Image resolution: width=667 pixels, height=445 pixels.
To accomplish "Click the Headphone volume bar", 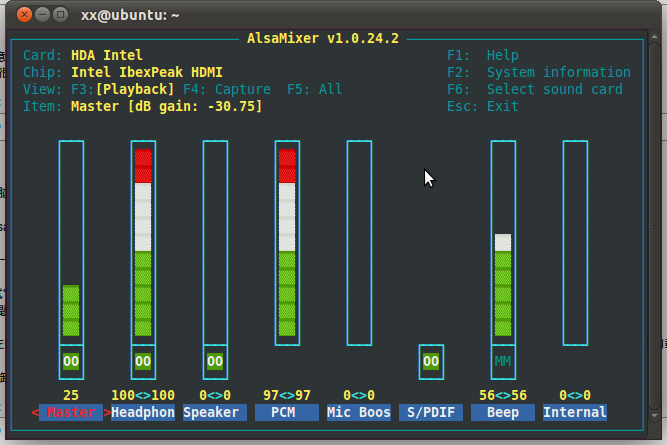I will (x=143, y=242).
